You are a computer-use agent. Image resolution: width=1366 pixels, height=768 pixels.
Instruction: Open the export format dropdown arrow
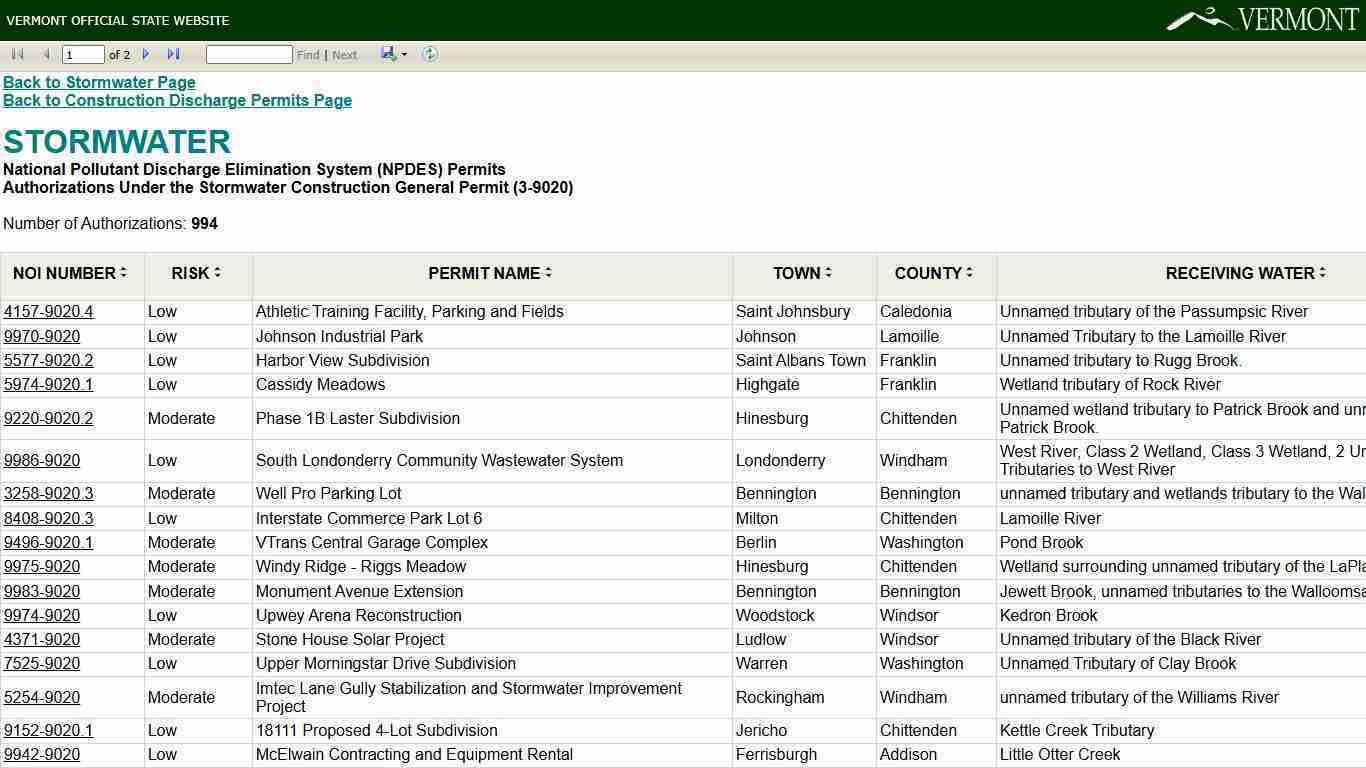pyautogui.click(x=404, y=55)
